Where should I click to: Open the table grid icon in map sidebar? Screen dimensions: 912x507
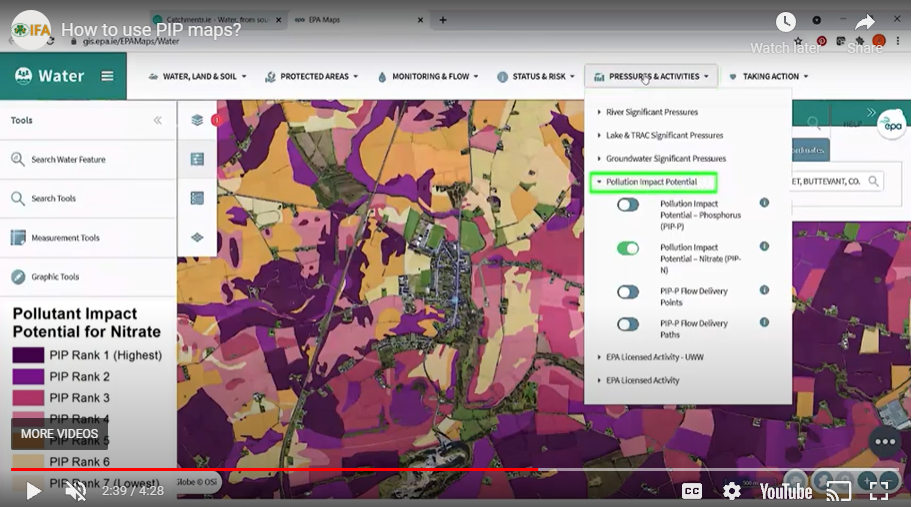coord(197,198)
